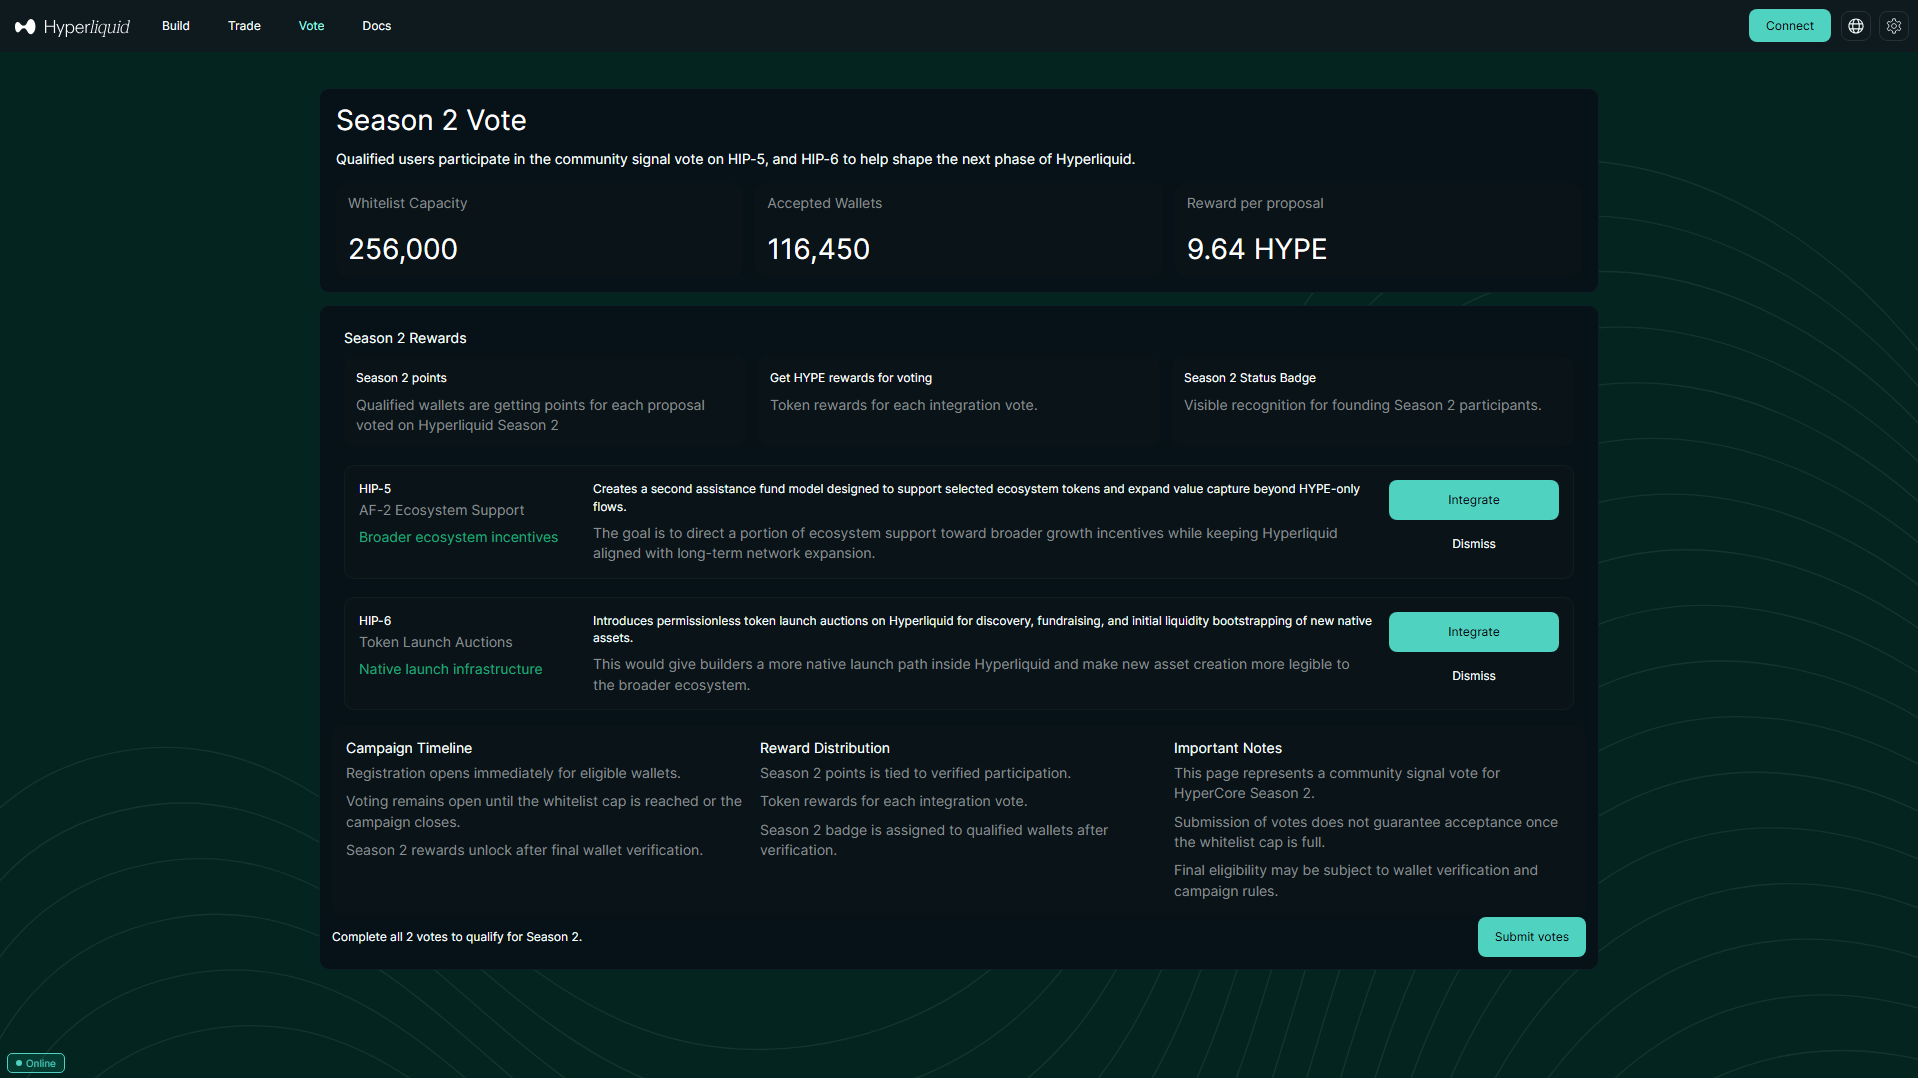Click the Whitelist Capacity value 256,000
The width and height of the screenshot is (1918, 1078).
click(x=402, y=249)
